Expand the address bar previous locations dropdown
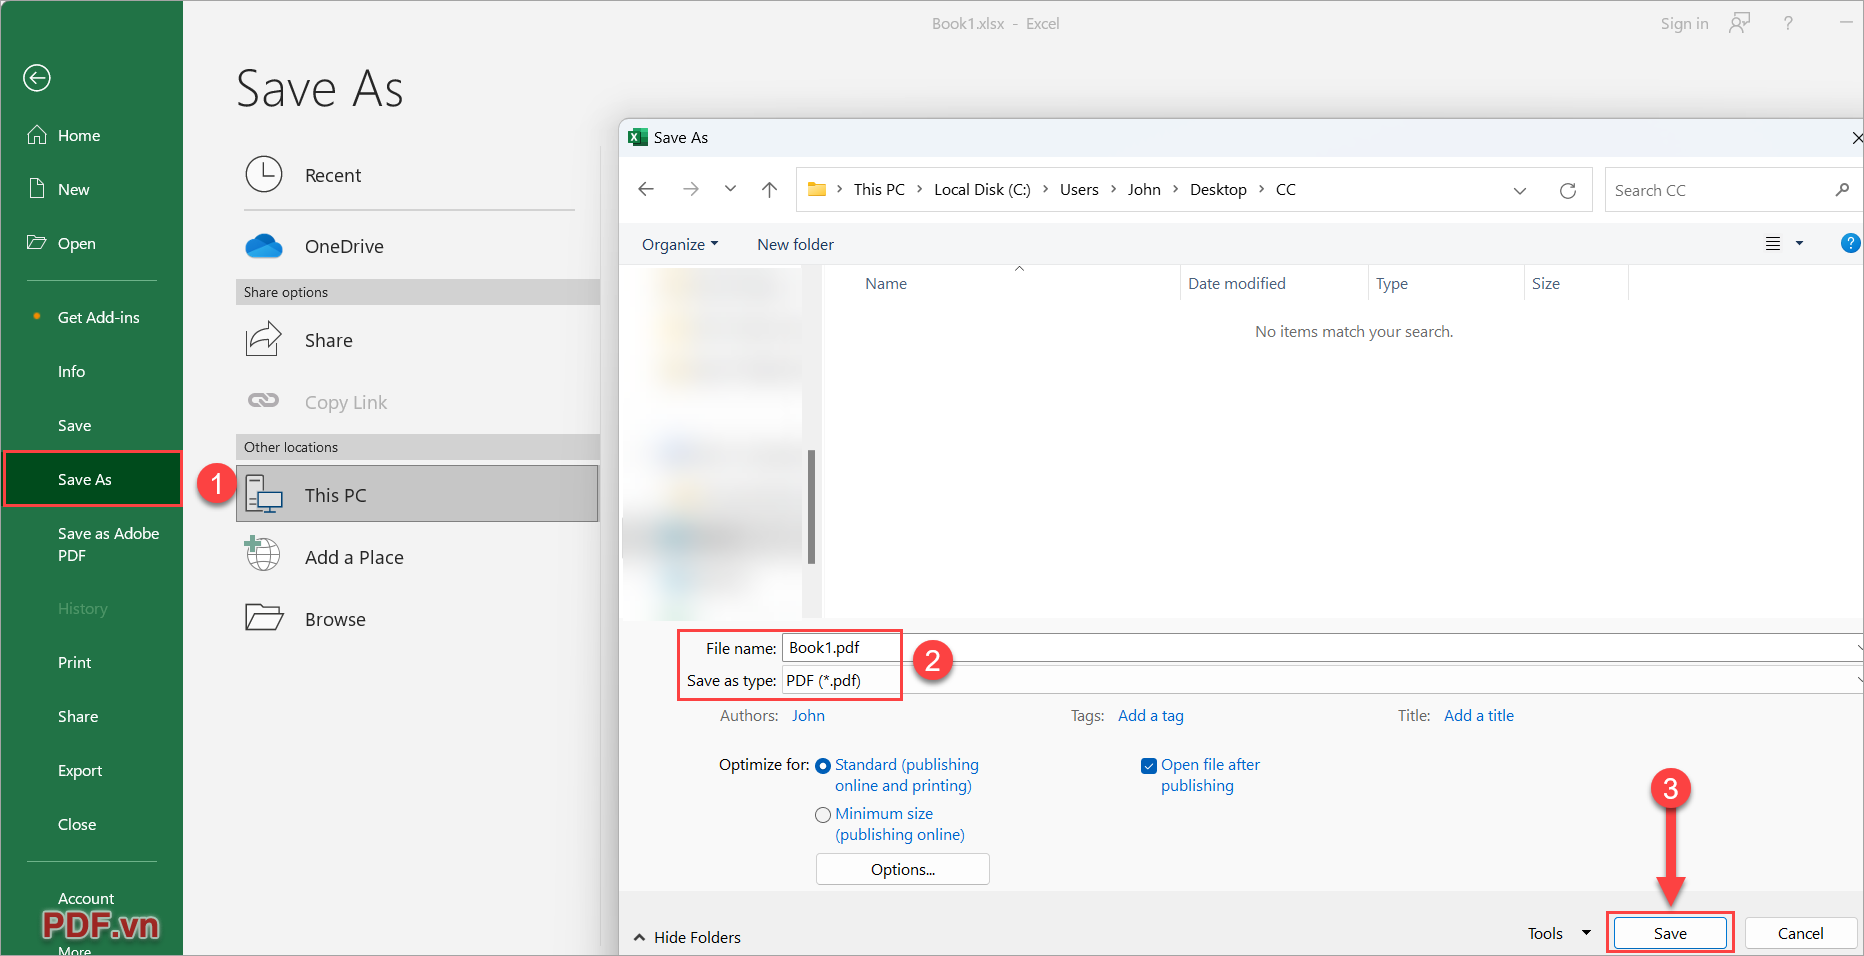The width and height of the screenshot is (1864, 956). (x=1520, y=190)
